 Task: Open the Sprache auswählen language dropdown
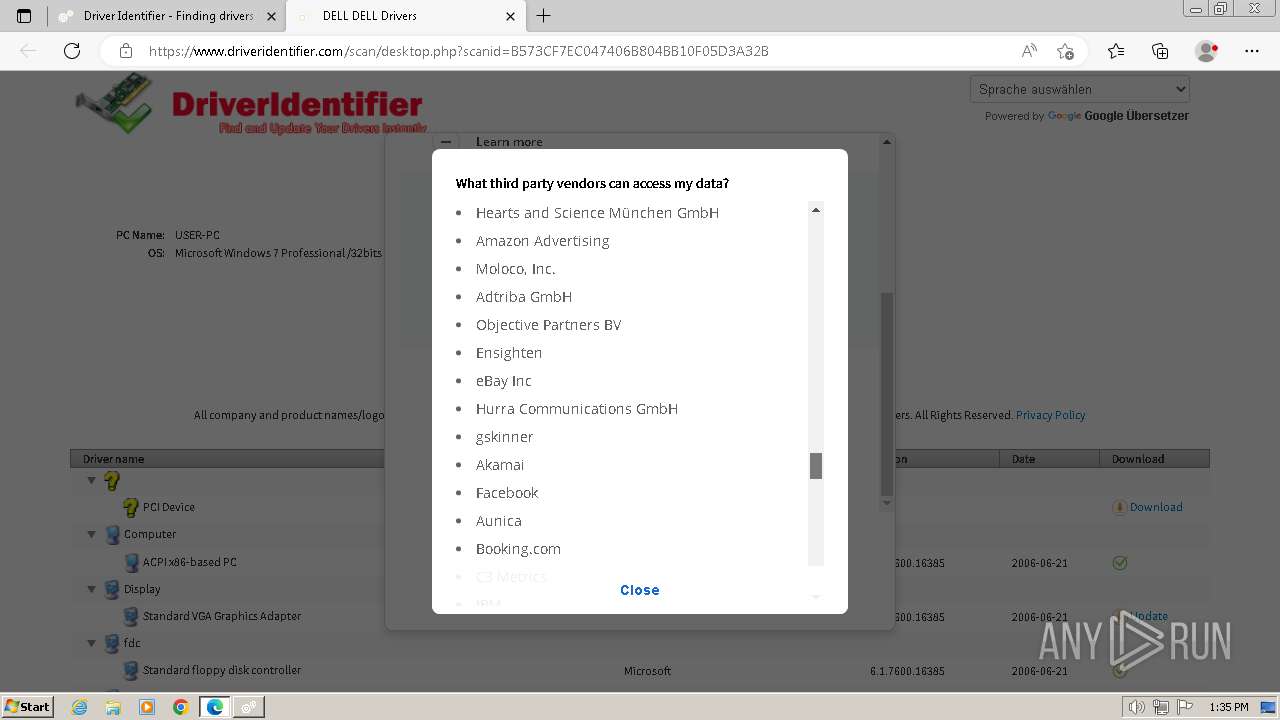click(1079, 89)
